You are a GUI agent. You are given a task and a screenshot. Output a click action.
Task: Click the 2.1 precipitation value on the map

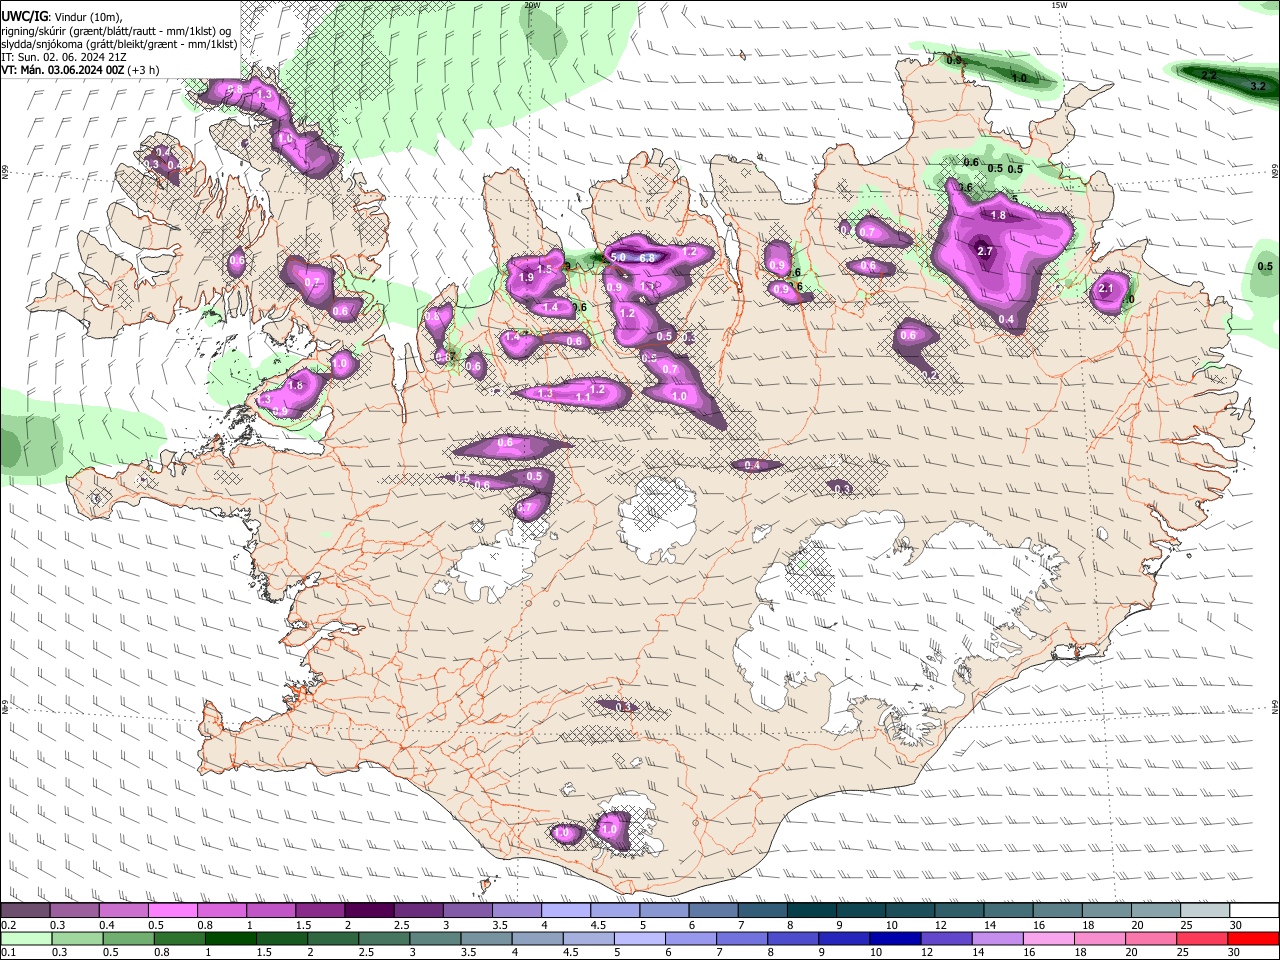(x=1105, y=288)
